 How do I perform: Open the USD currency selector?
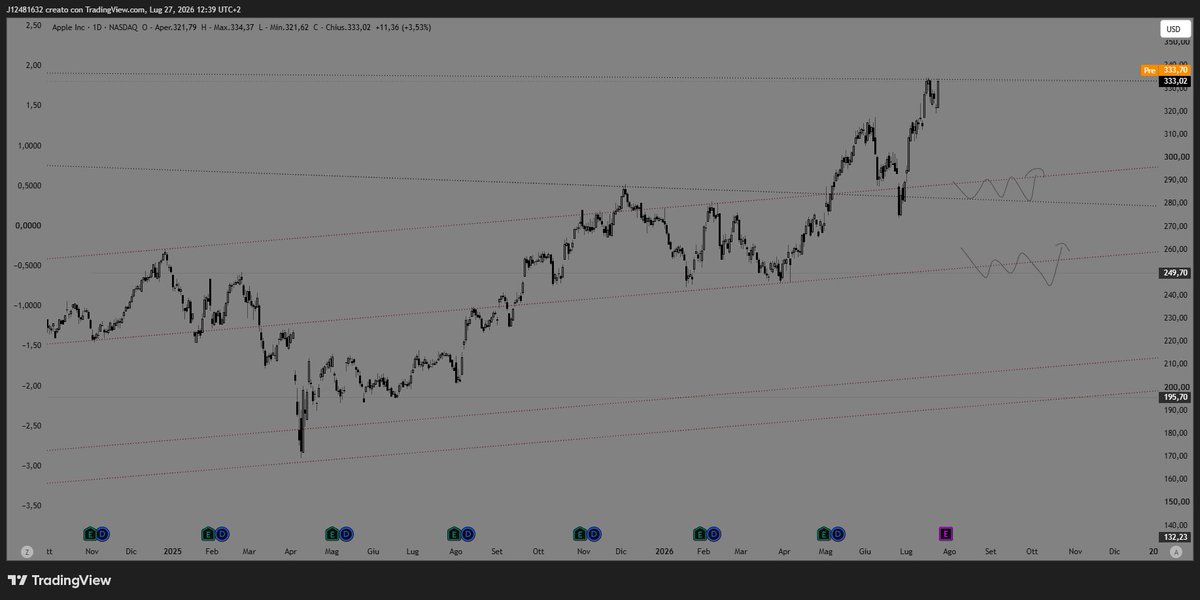click(1174, 29)
